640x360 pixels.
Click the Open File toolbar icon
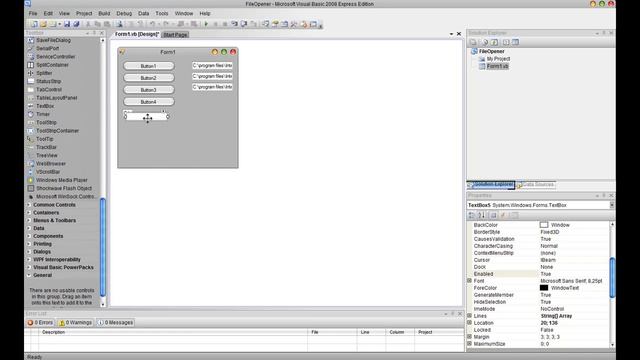coord(44,24)
